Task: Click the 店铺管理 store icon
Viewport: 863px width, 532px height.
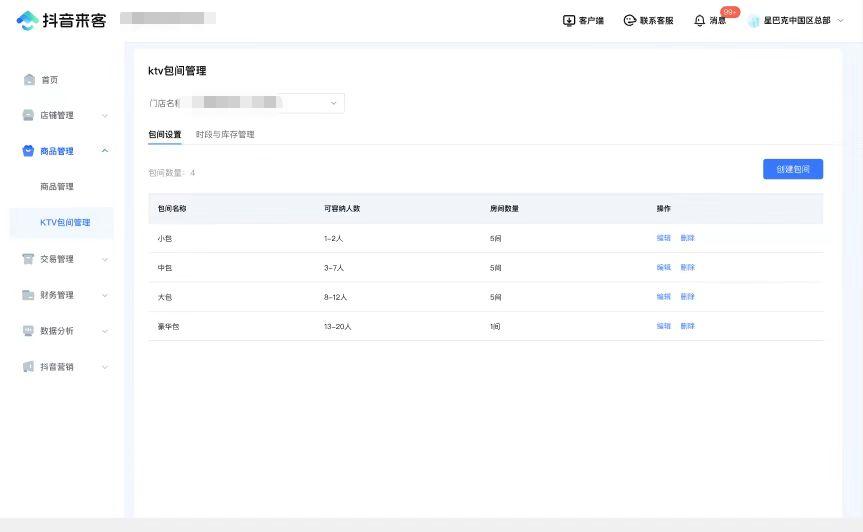Action: click(29, 115)
